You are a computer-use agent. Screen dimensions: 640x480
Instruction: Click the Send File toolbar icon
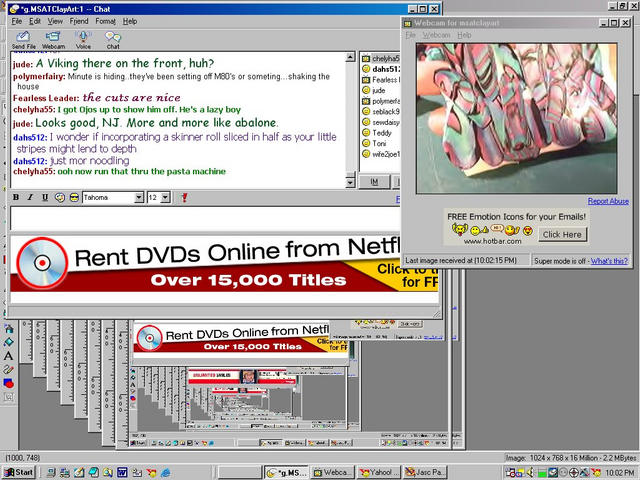pos(23,40)
